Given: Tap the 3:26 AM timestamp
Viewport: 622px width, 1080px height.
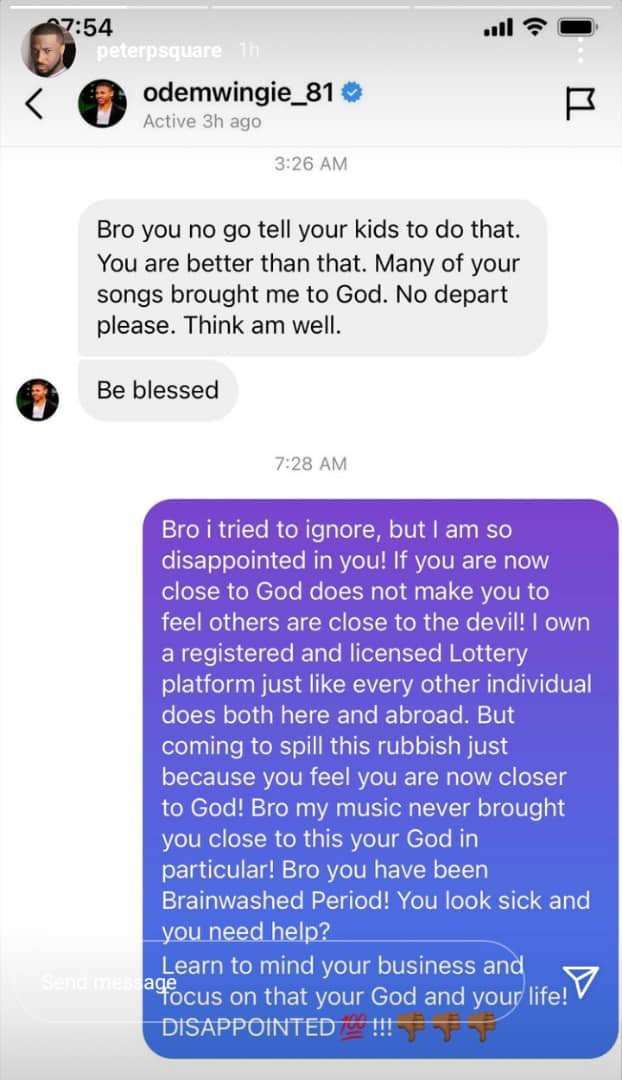Looking at the screenshot, I should (311, 163).
